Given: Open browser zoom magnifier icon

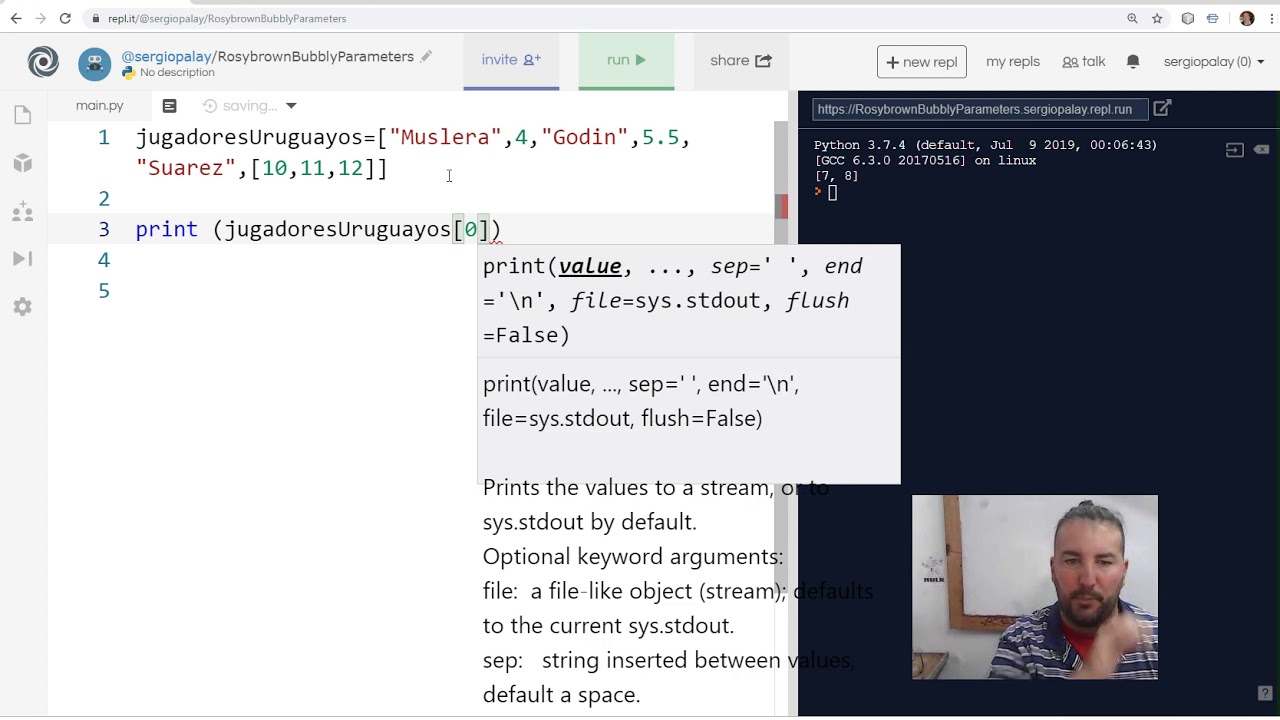Looking at the screenshot, I should (1132, 18).
